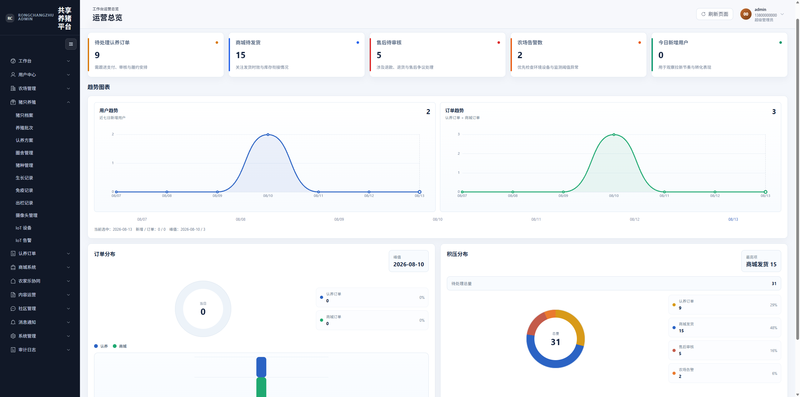This screenshot has height=397, width=800.
Task: Collapse the sidebar with the hamburger icon
Action: point(70,44)
